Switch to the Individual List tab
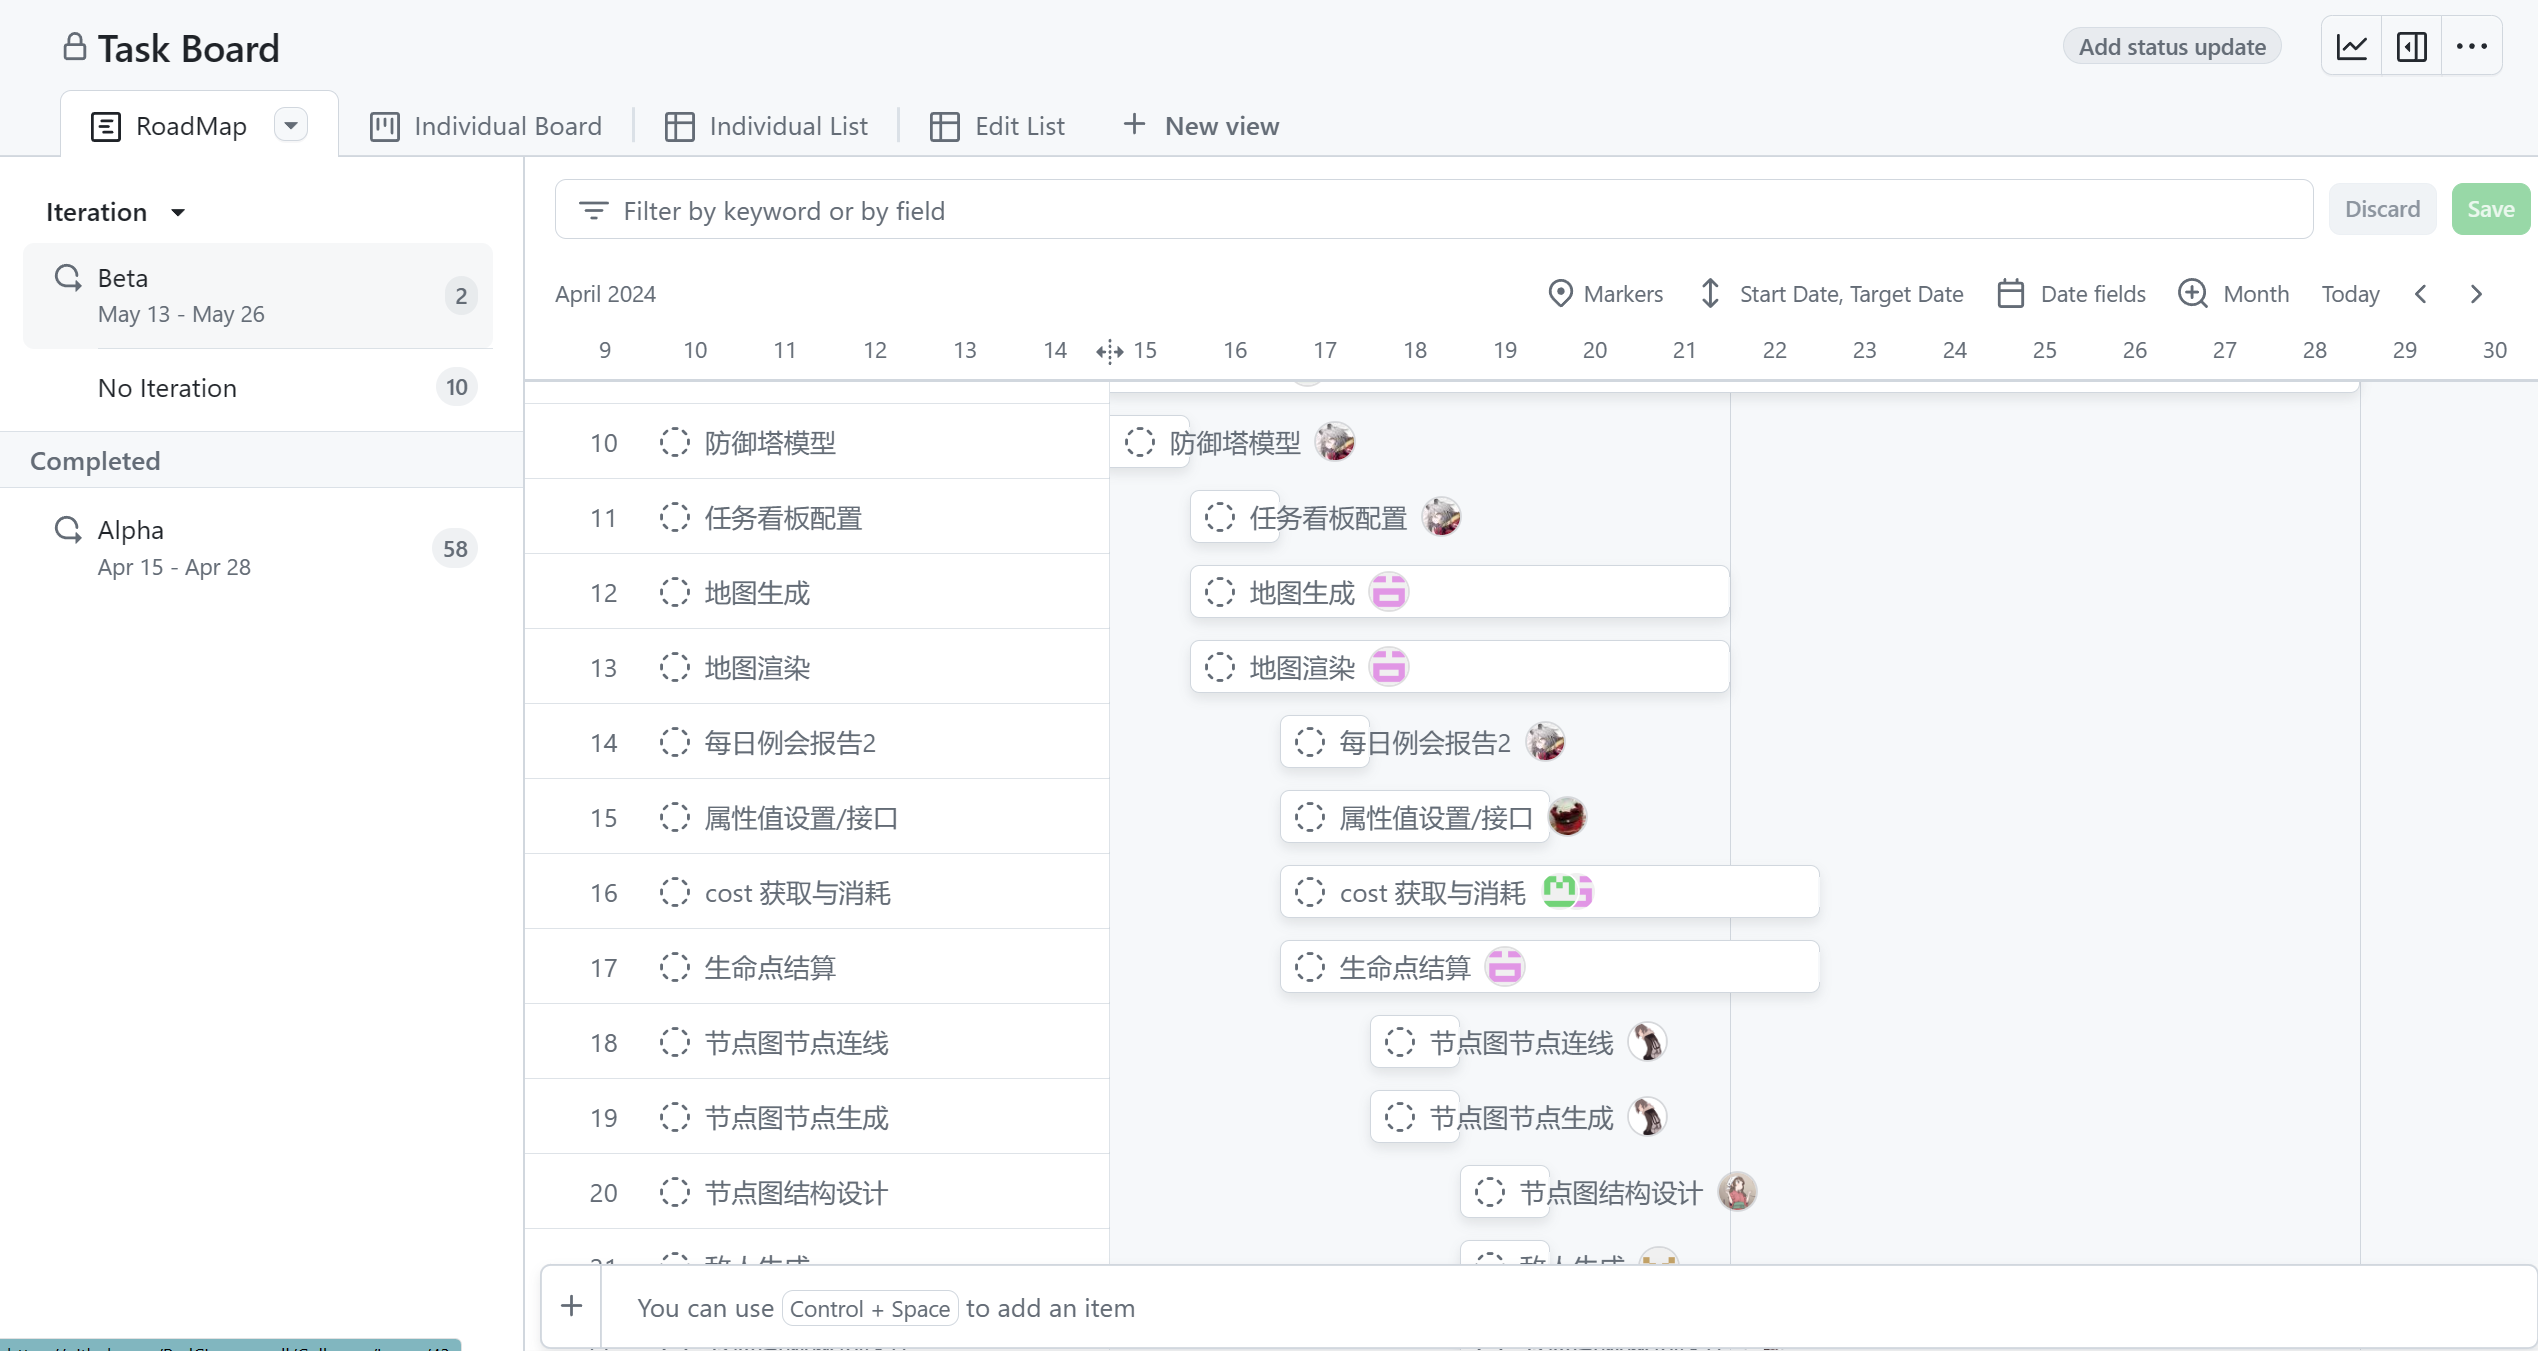Viewport: 2538px width, 1351px height. tap(767, 125)
